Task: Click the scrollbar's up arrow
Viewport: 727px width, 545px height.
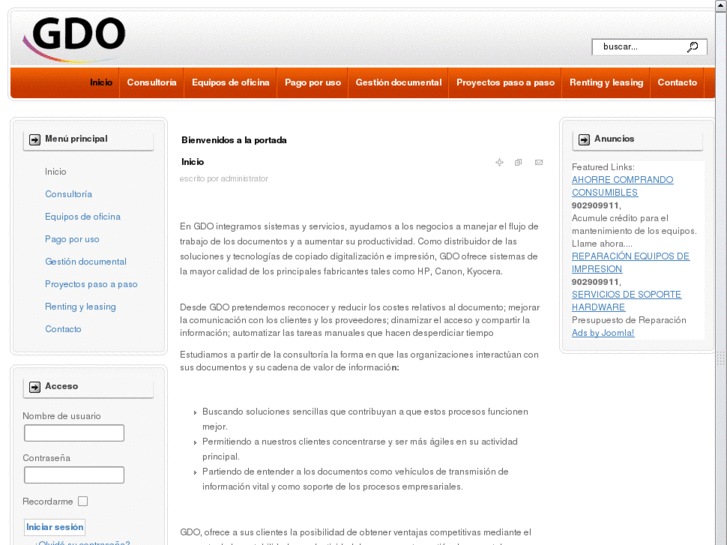Action: 721,6
